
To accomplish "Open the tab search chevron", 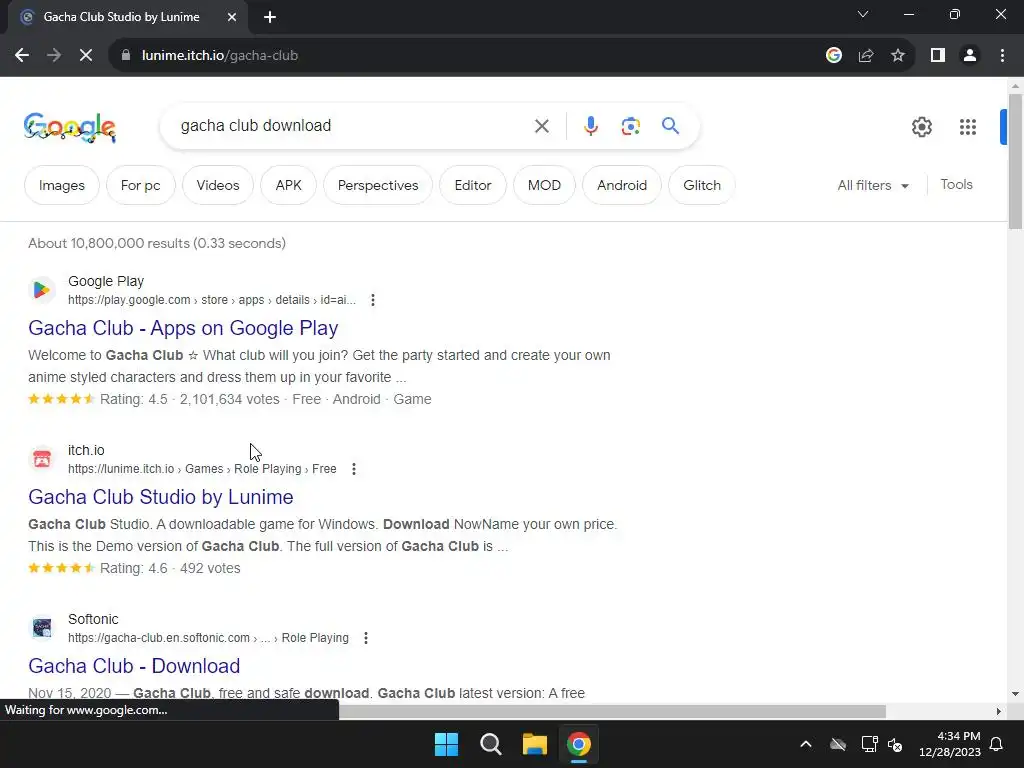I will coord(863,14).
